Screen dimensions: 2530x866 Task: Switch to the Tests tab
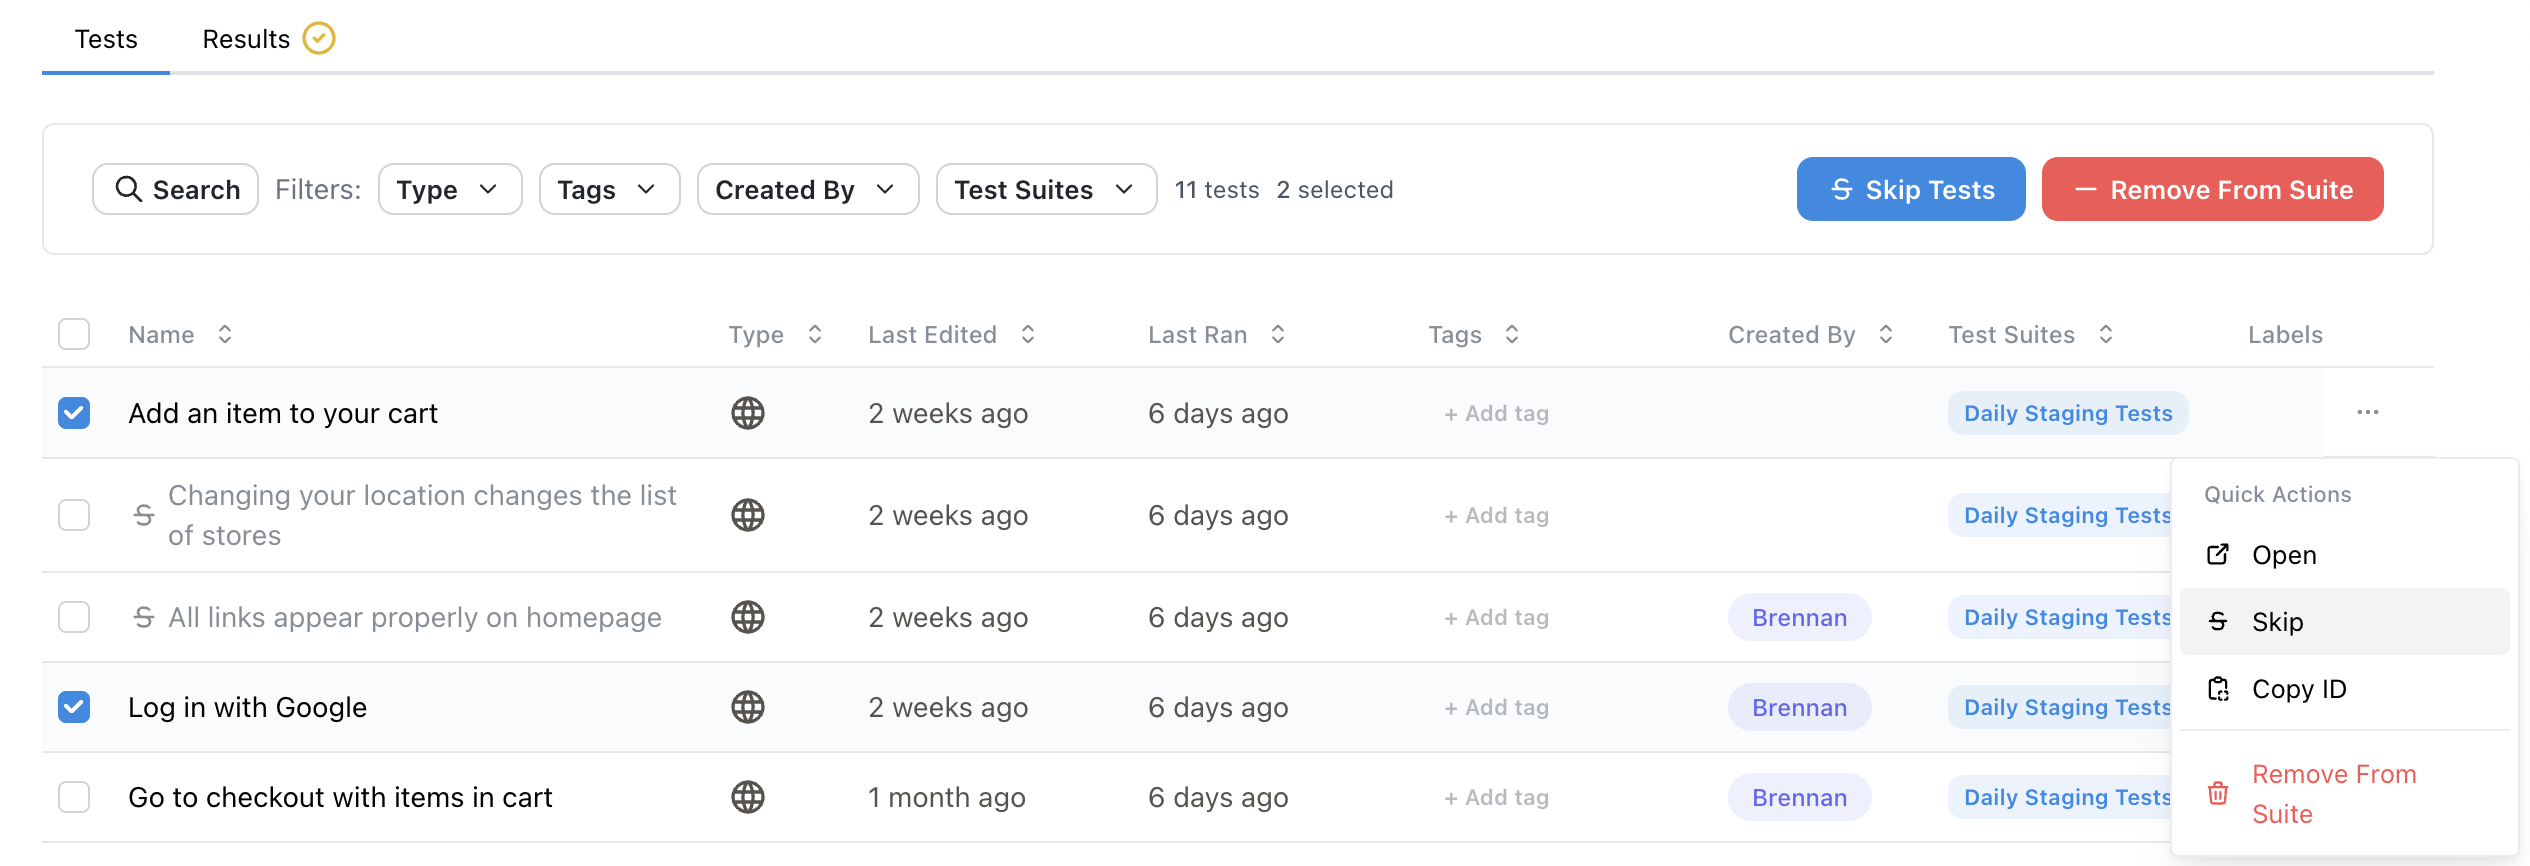coord(106,39)
